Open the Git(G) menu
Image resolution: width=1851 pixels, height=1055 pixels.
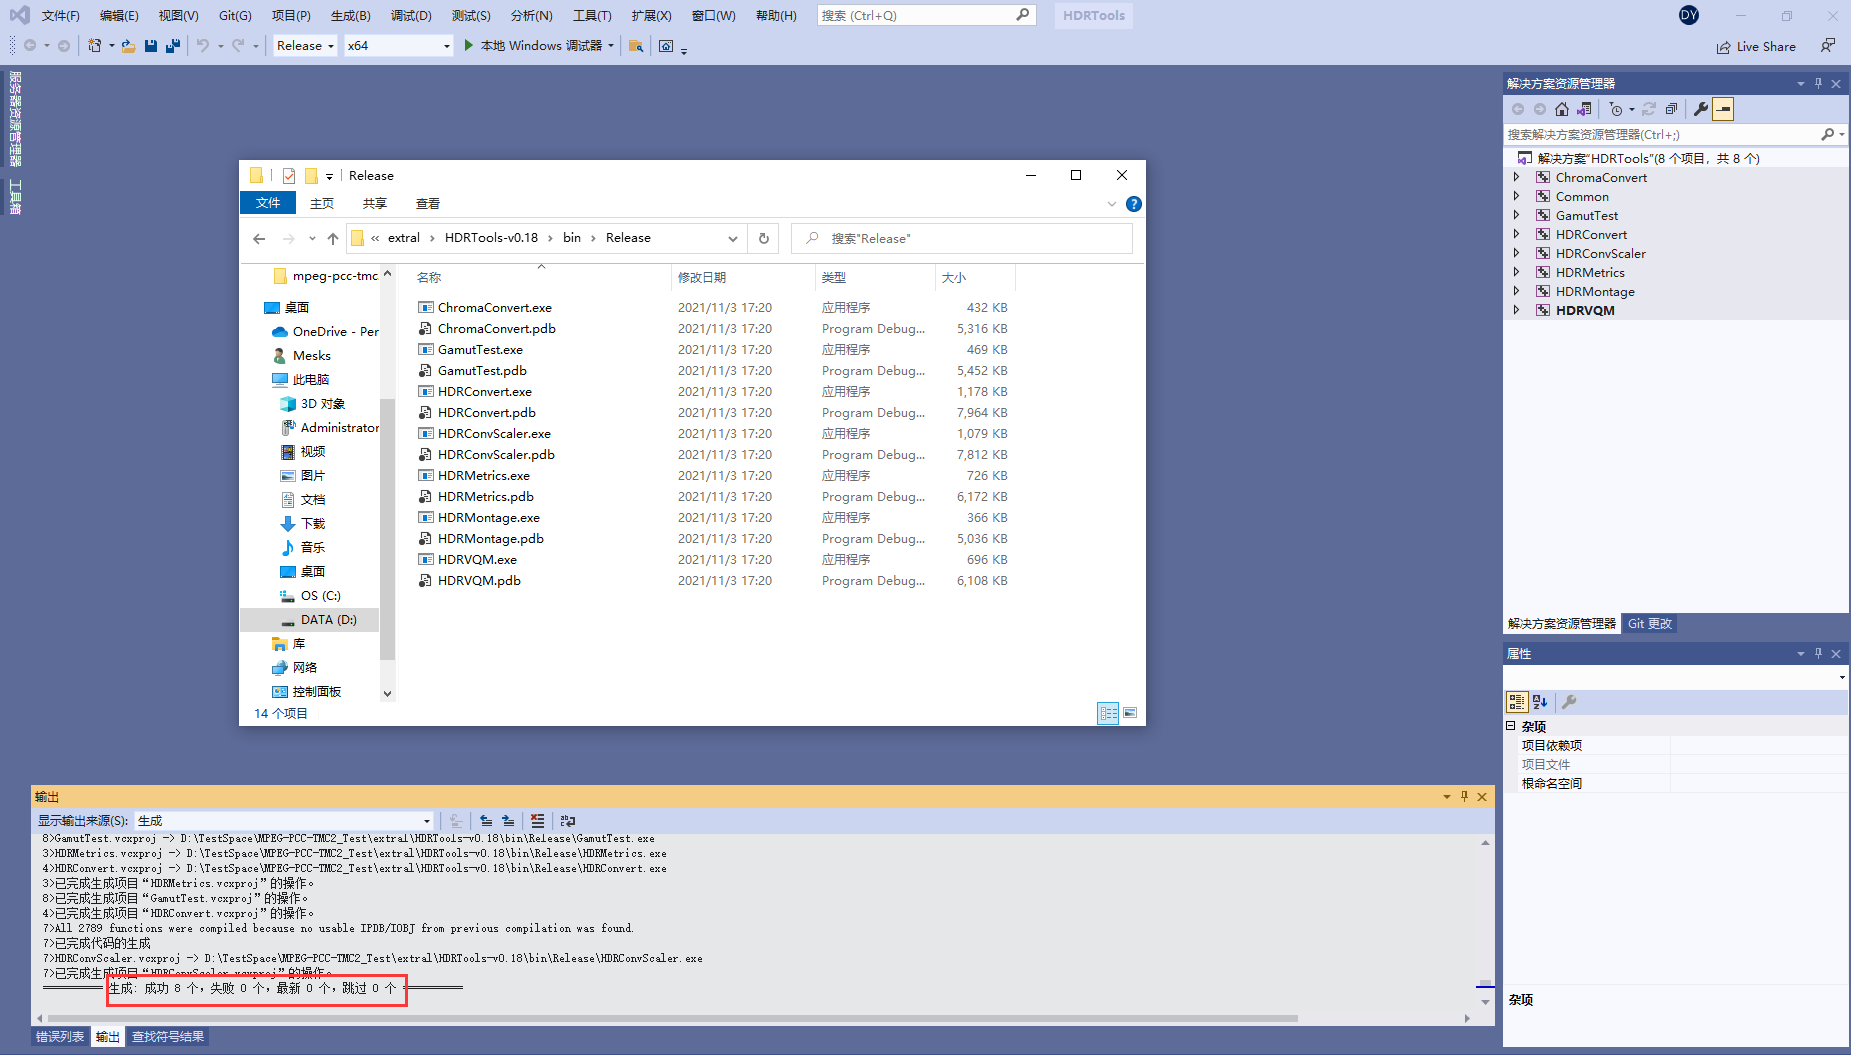(235, 15)
